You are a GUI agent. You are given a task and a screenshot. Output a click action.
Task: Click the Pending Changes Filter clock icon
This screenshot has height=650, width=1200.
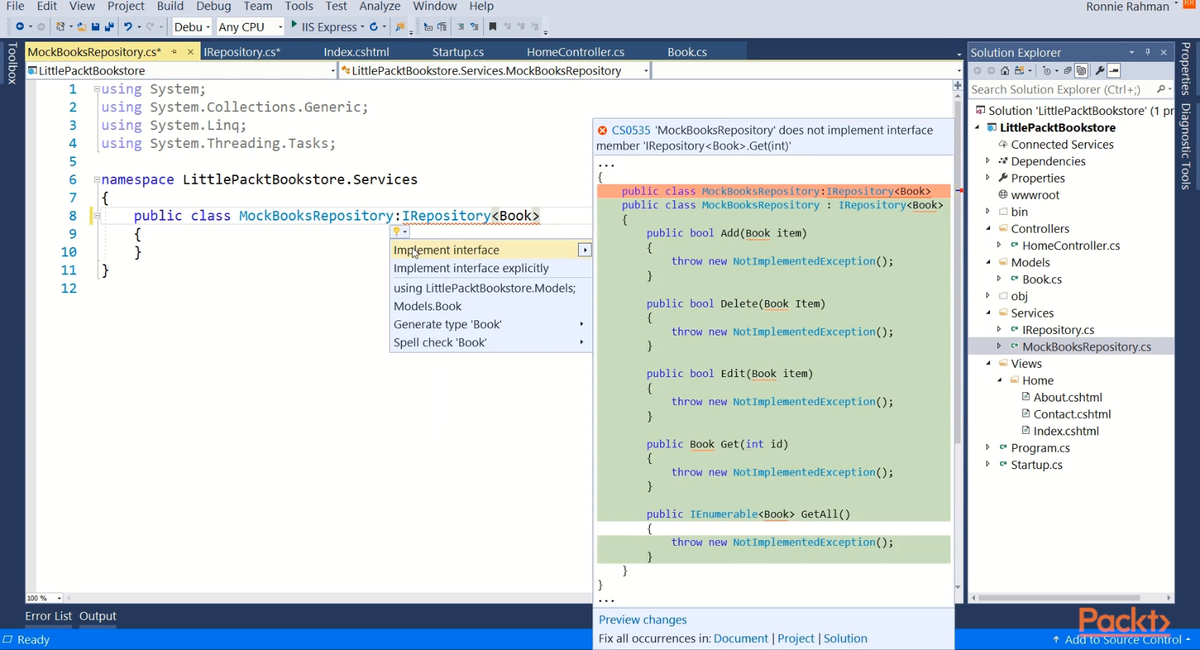(1047, 71)
